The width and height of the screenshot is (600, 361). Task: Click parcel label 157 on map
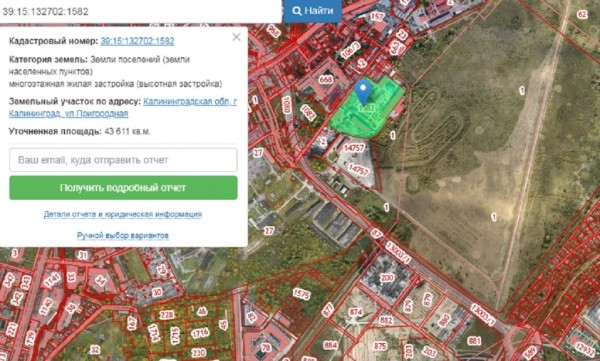(x=377, y=17)
